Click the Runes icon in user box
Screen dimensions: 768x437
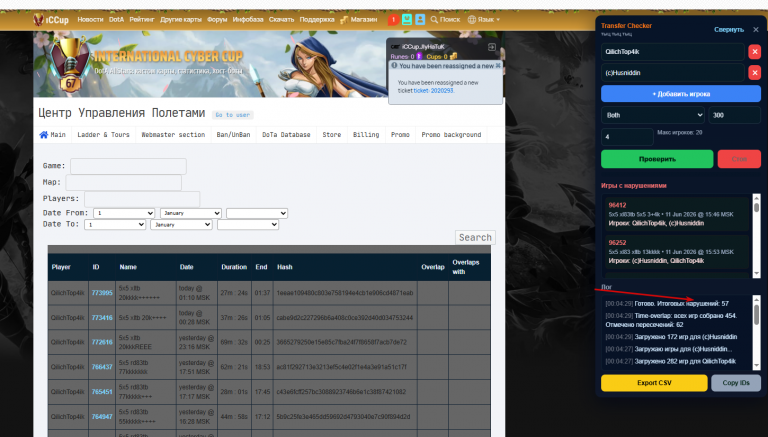tap(419, 56)
